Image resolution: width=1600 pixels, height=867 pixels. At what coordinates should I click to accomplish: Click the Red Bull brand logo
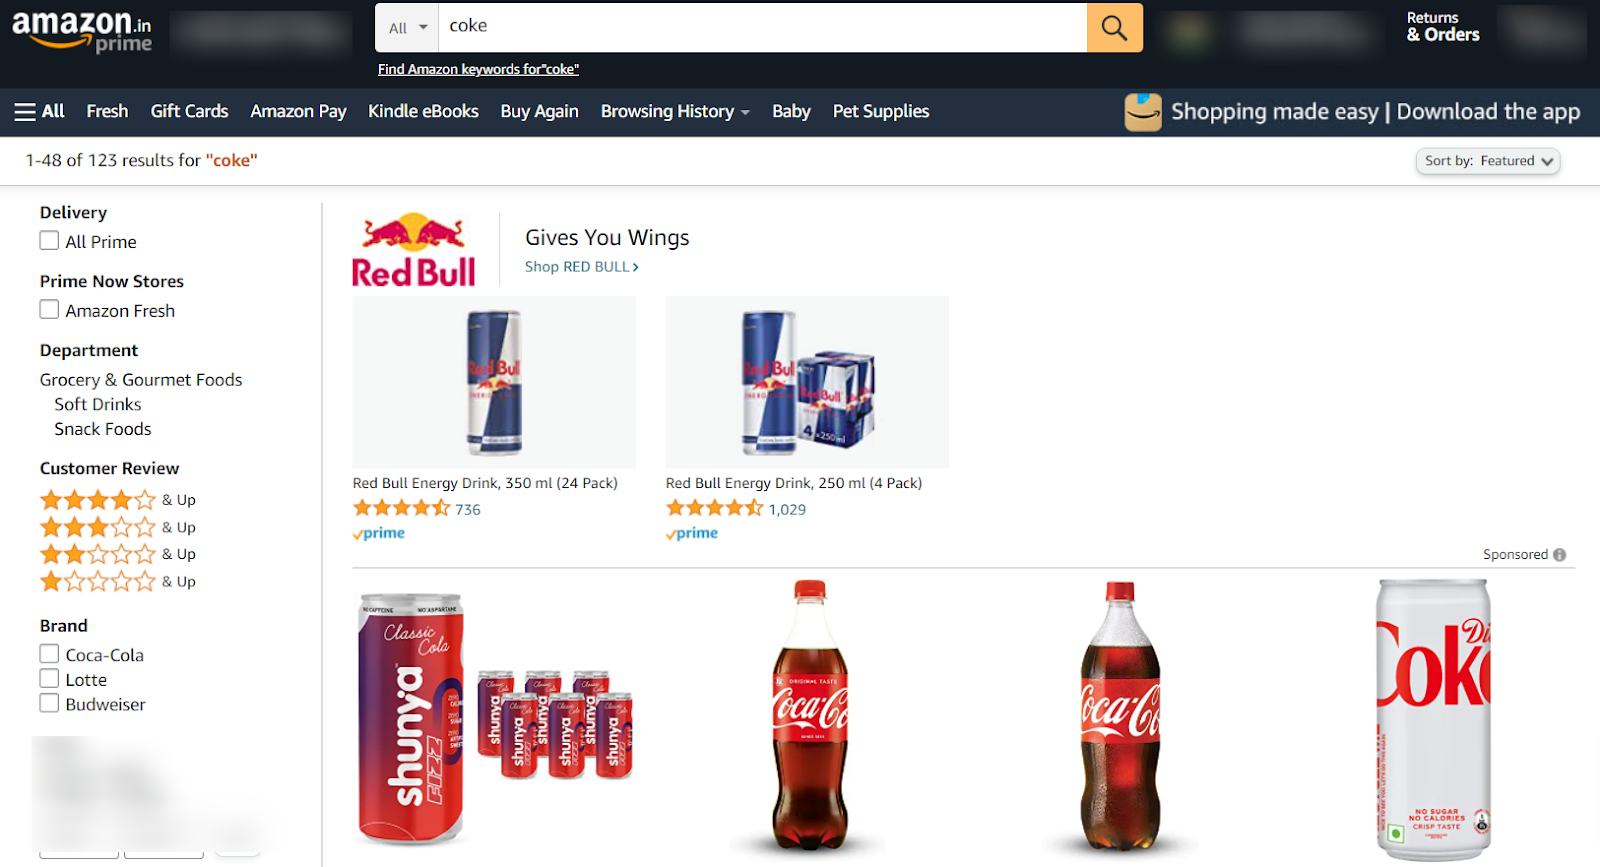413,250
